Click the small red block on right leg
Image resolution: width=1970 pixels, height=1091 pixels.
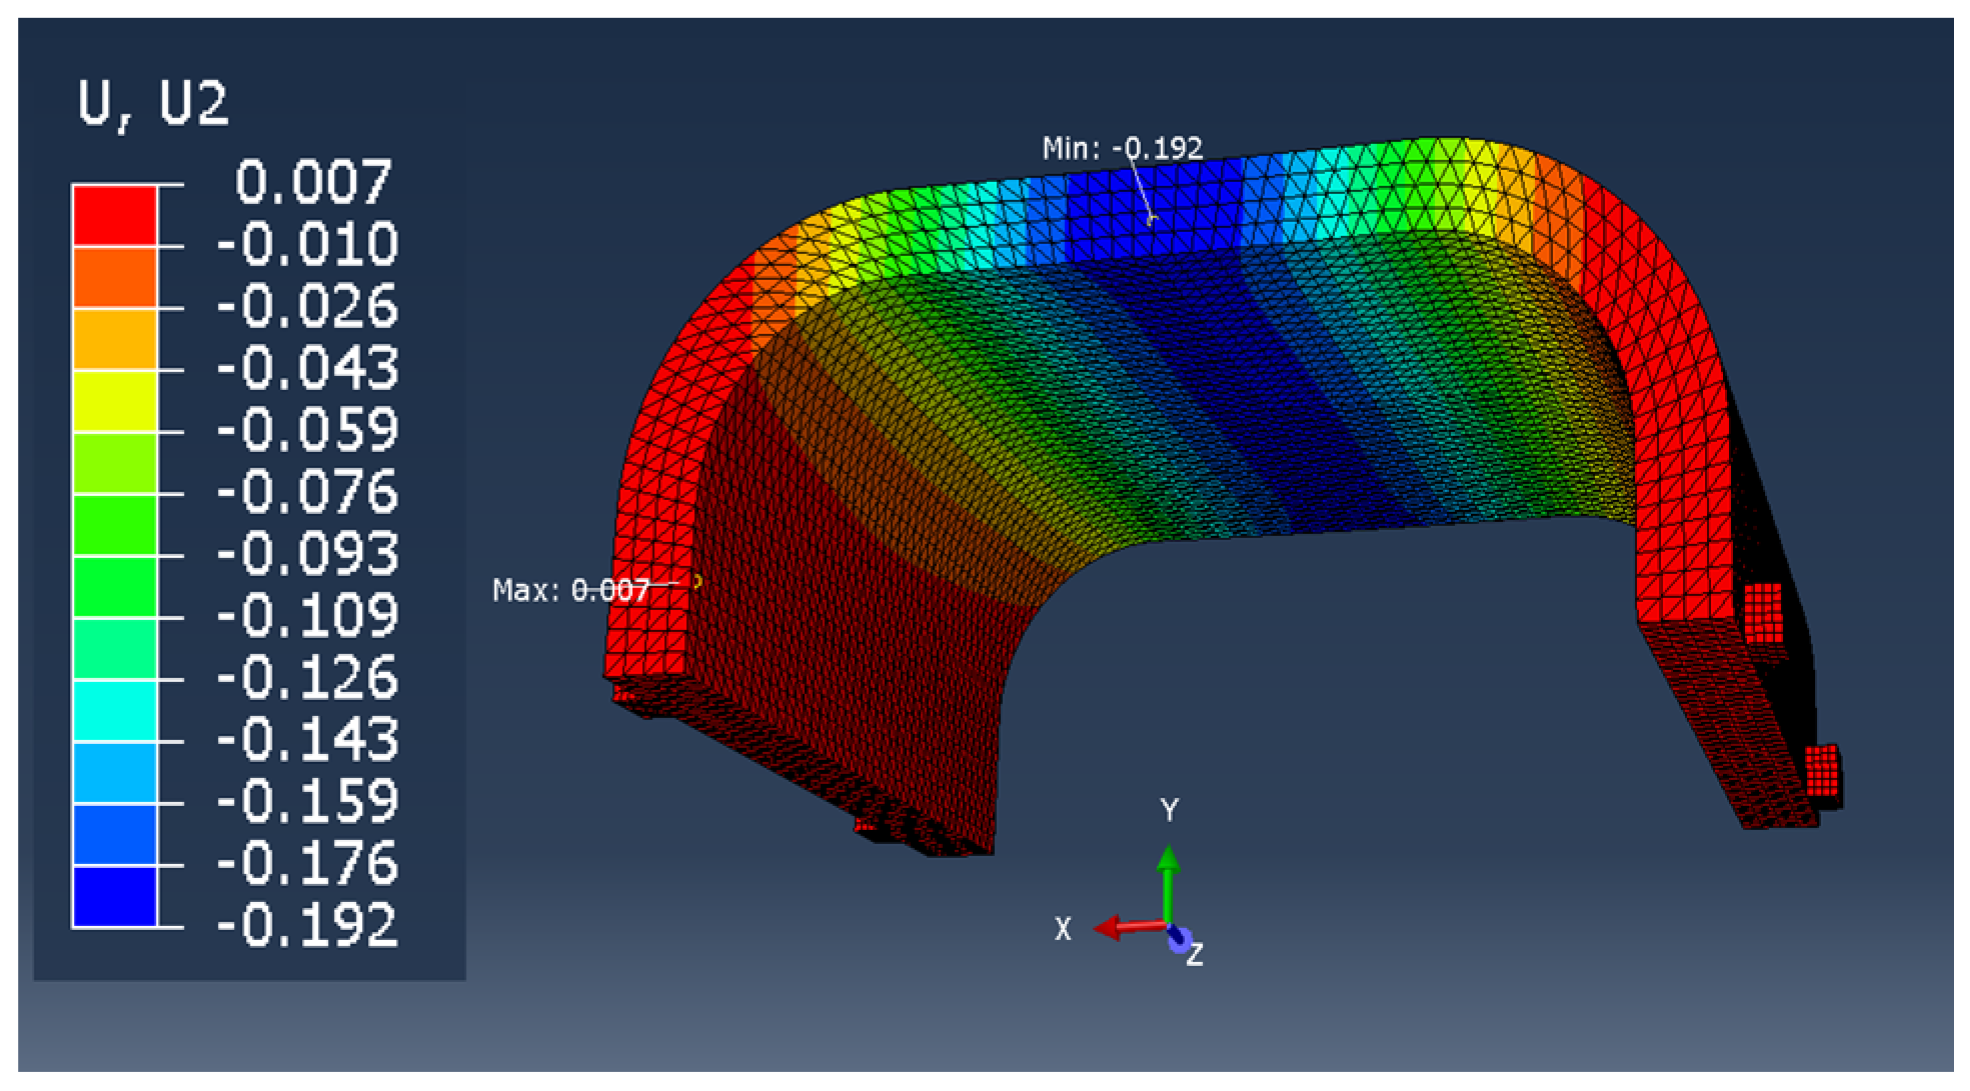[x=1763, y=612]
